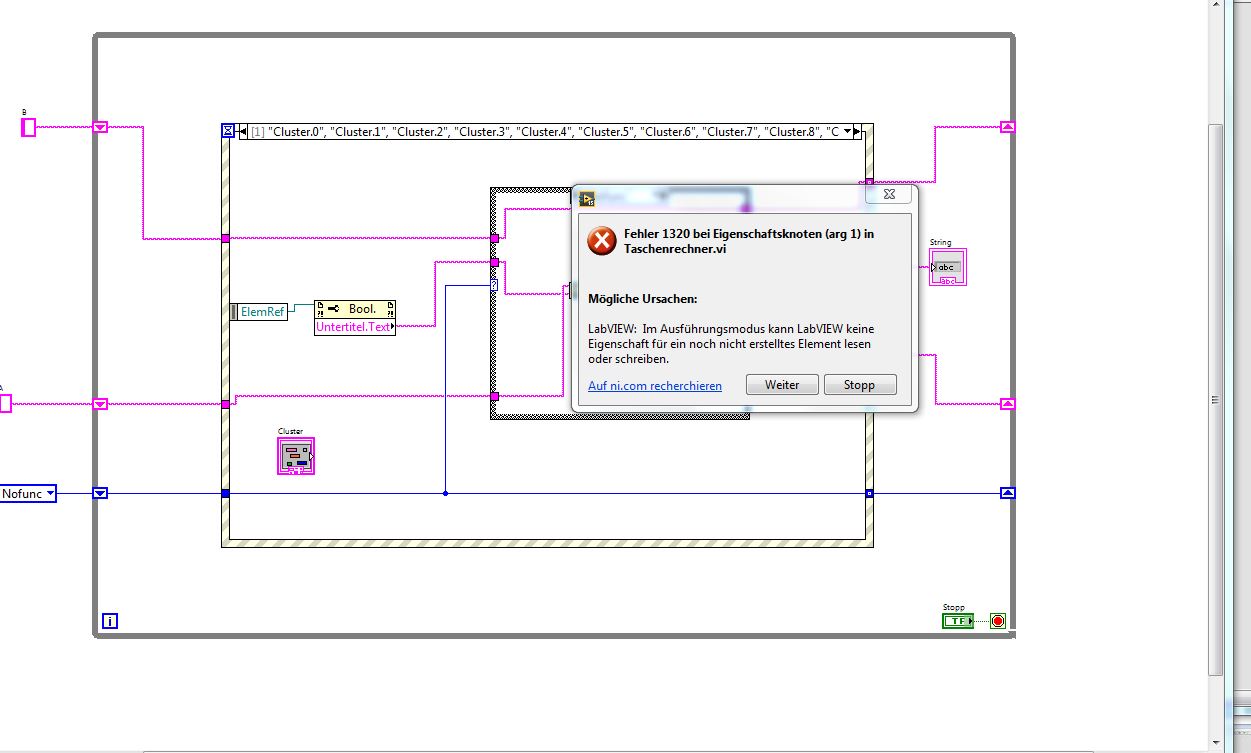This screenshot has width=1251, height=753.
Task: Select the event case label listing Cluster.0 to Cluster.8
Action: (x=545, y=131)
